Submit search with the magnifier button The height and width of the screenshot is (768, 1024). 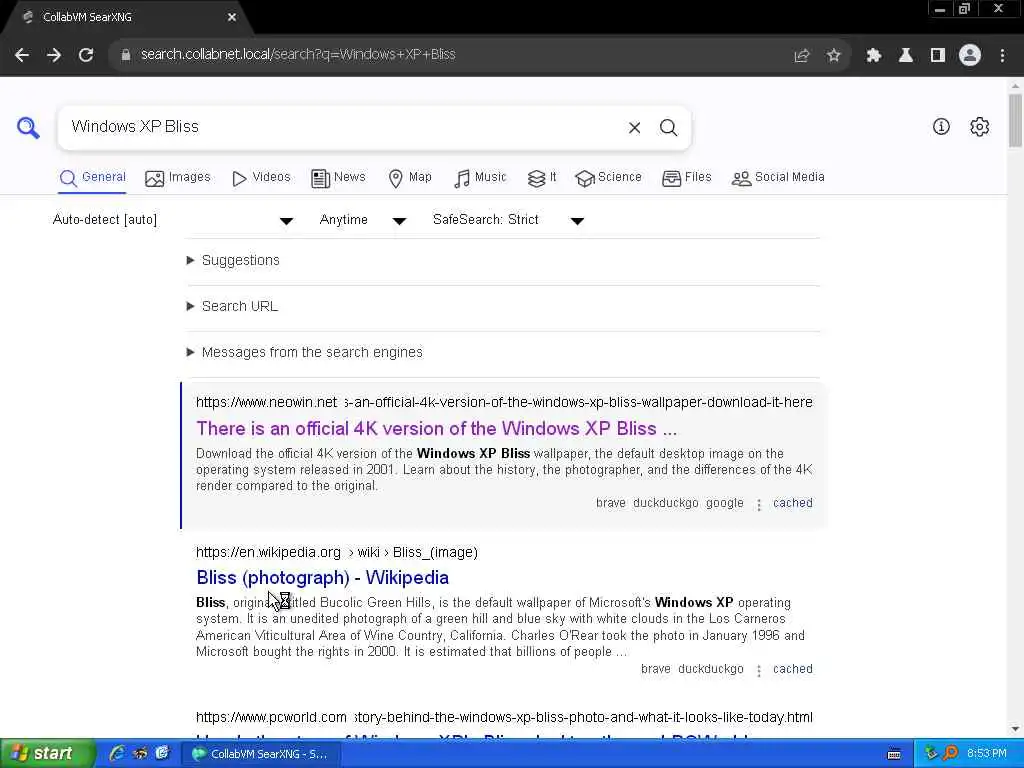(668, 128)
